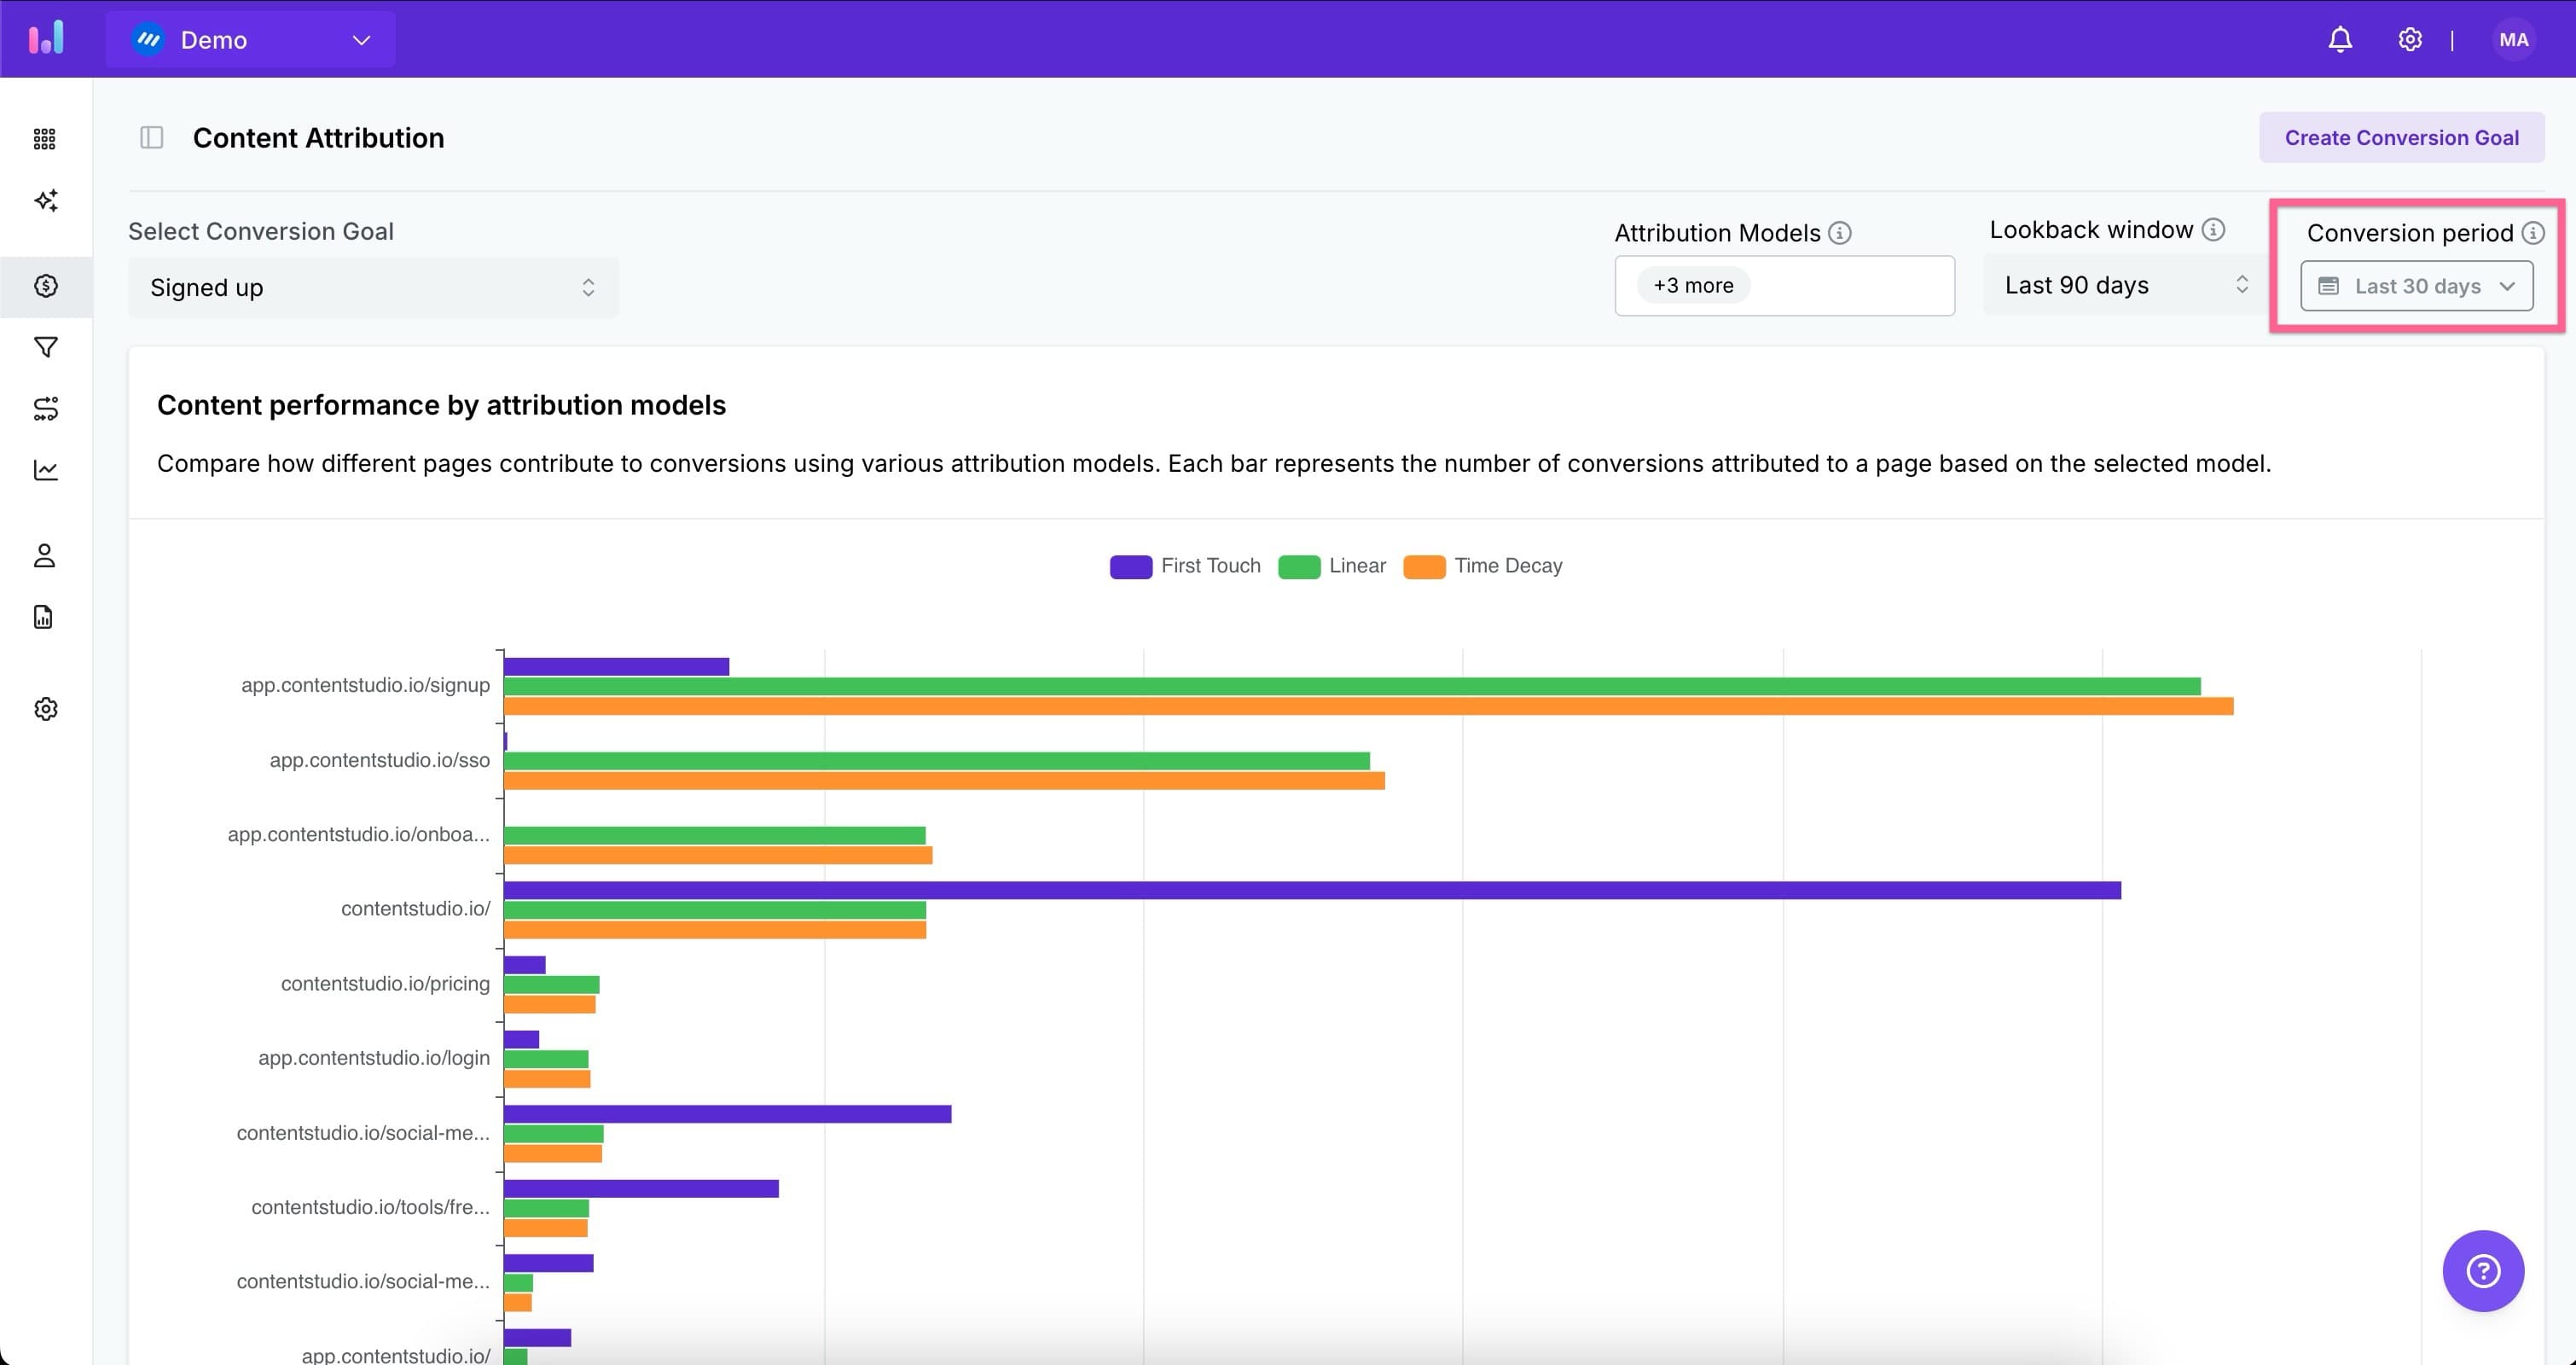Click the line chart trends sidebar icon
The width and height of the screenshot is (2576, 1365).
pyautogui.click(x=45, y=470)
